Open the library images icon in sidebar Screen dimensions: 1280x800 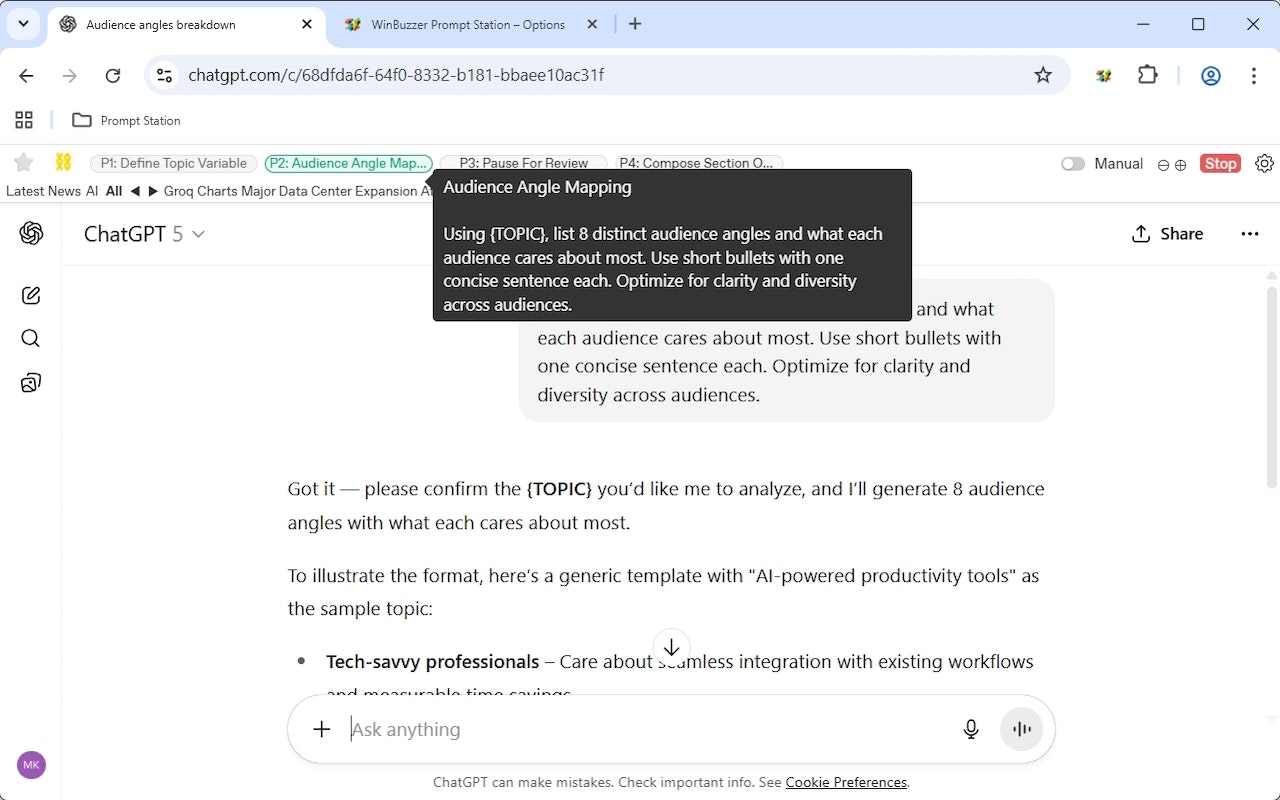coord(30,382)
